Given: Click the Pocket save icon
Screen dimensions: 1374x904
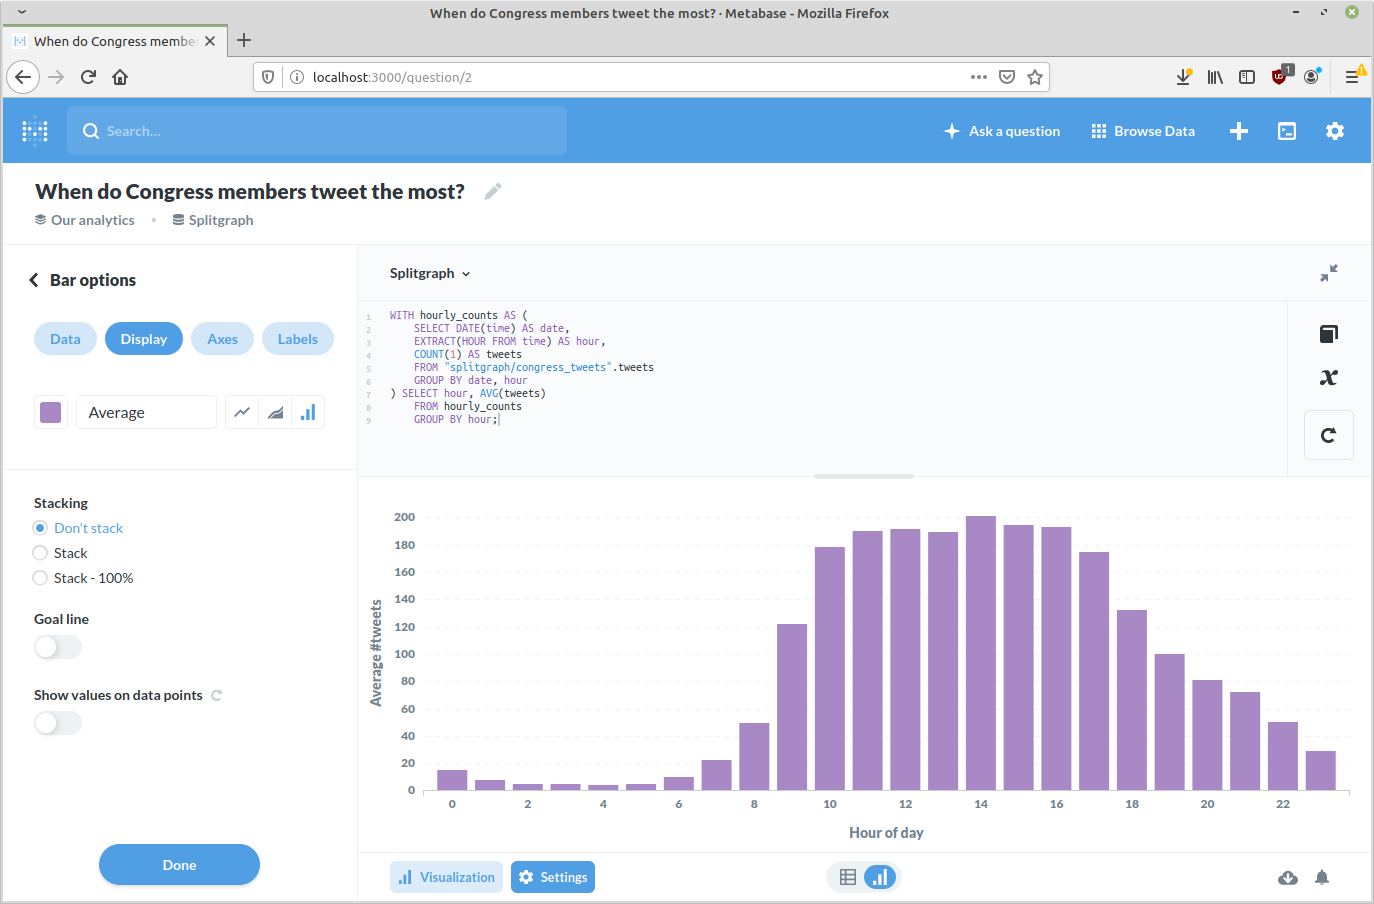Looking at the screenshot, I should pos(1007,77).
